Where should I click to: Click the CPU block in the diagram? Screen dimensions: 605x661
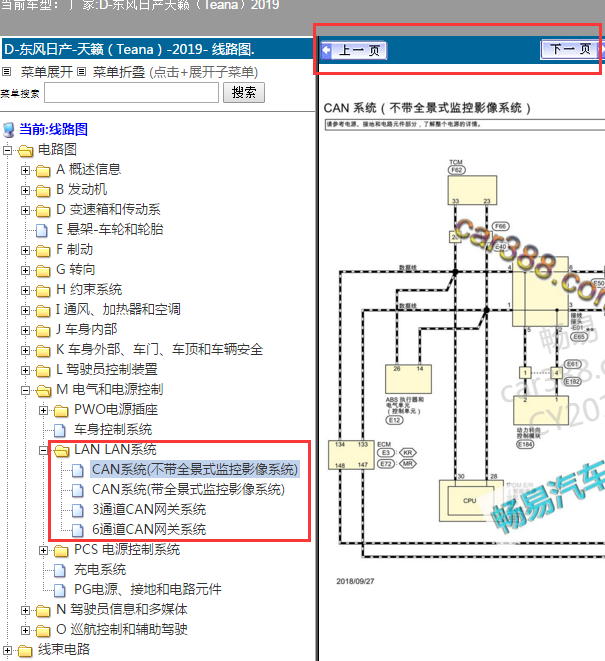pyautogui.click(x=470, y=501)
